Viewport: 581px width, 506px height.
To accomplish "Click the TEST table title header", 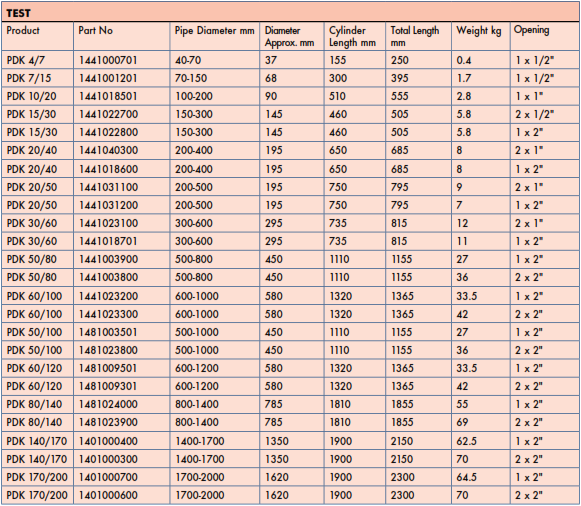I will coord(18,13).
